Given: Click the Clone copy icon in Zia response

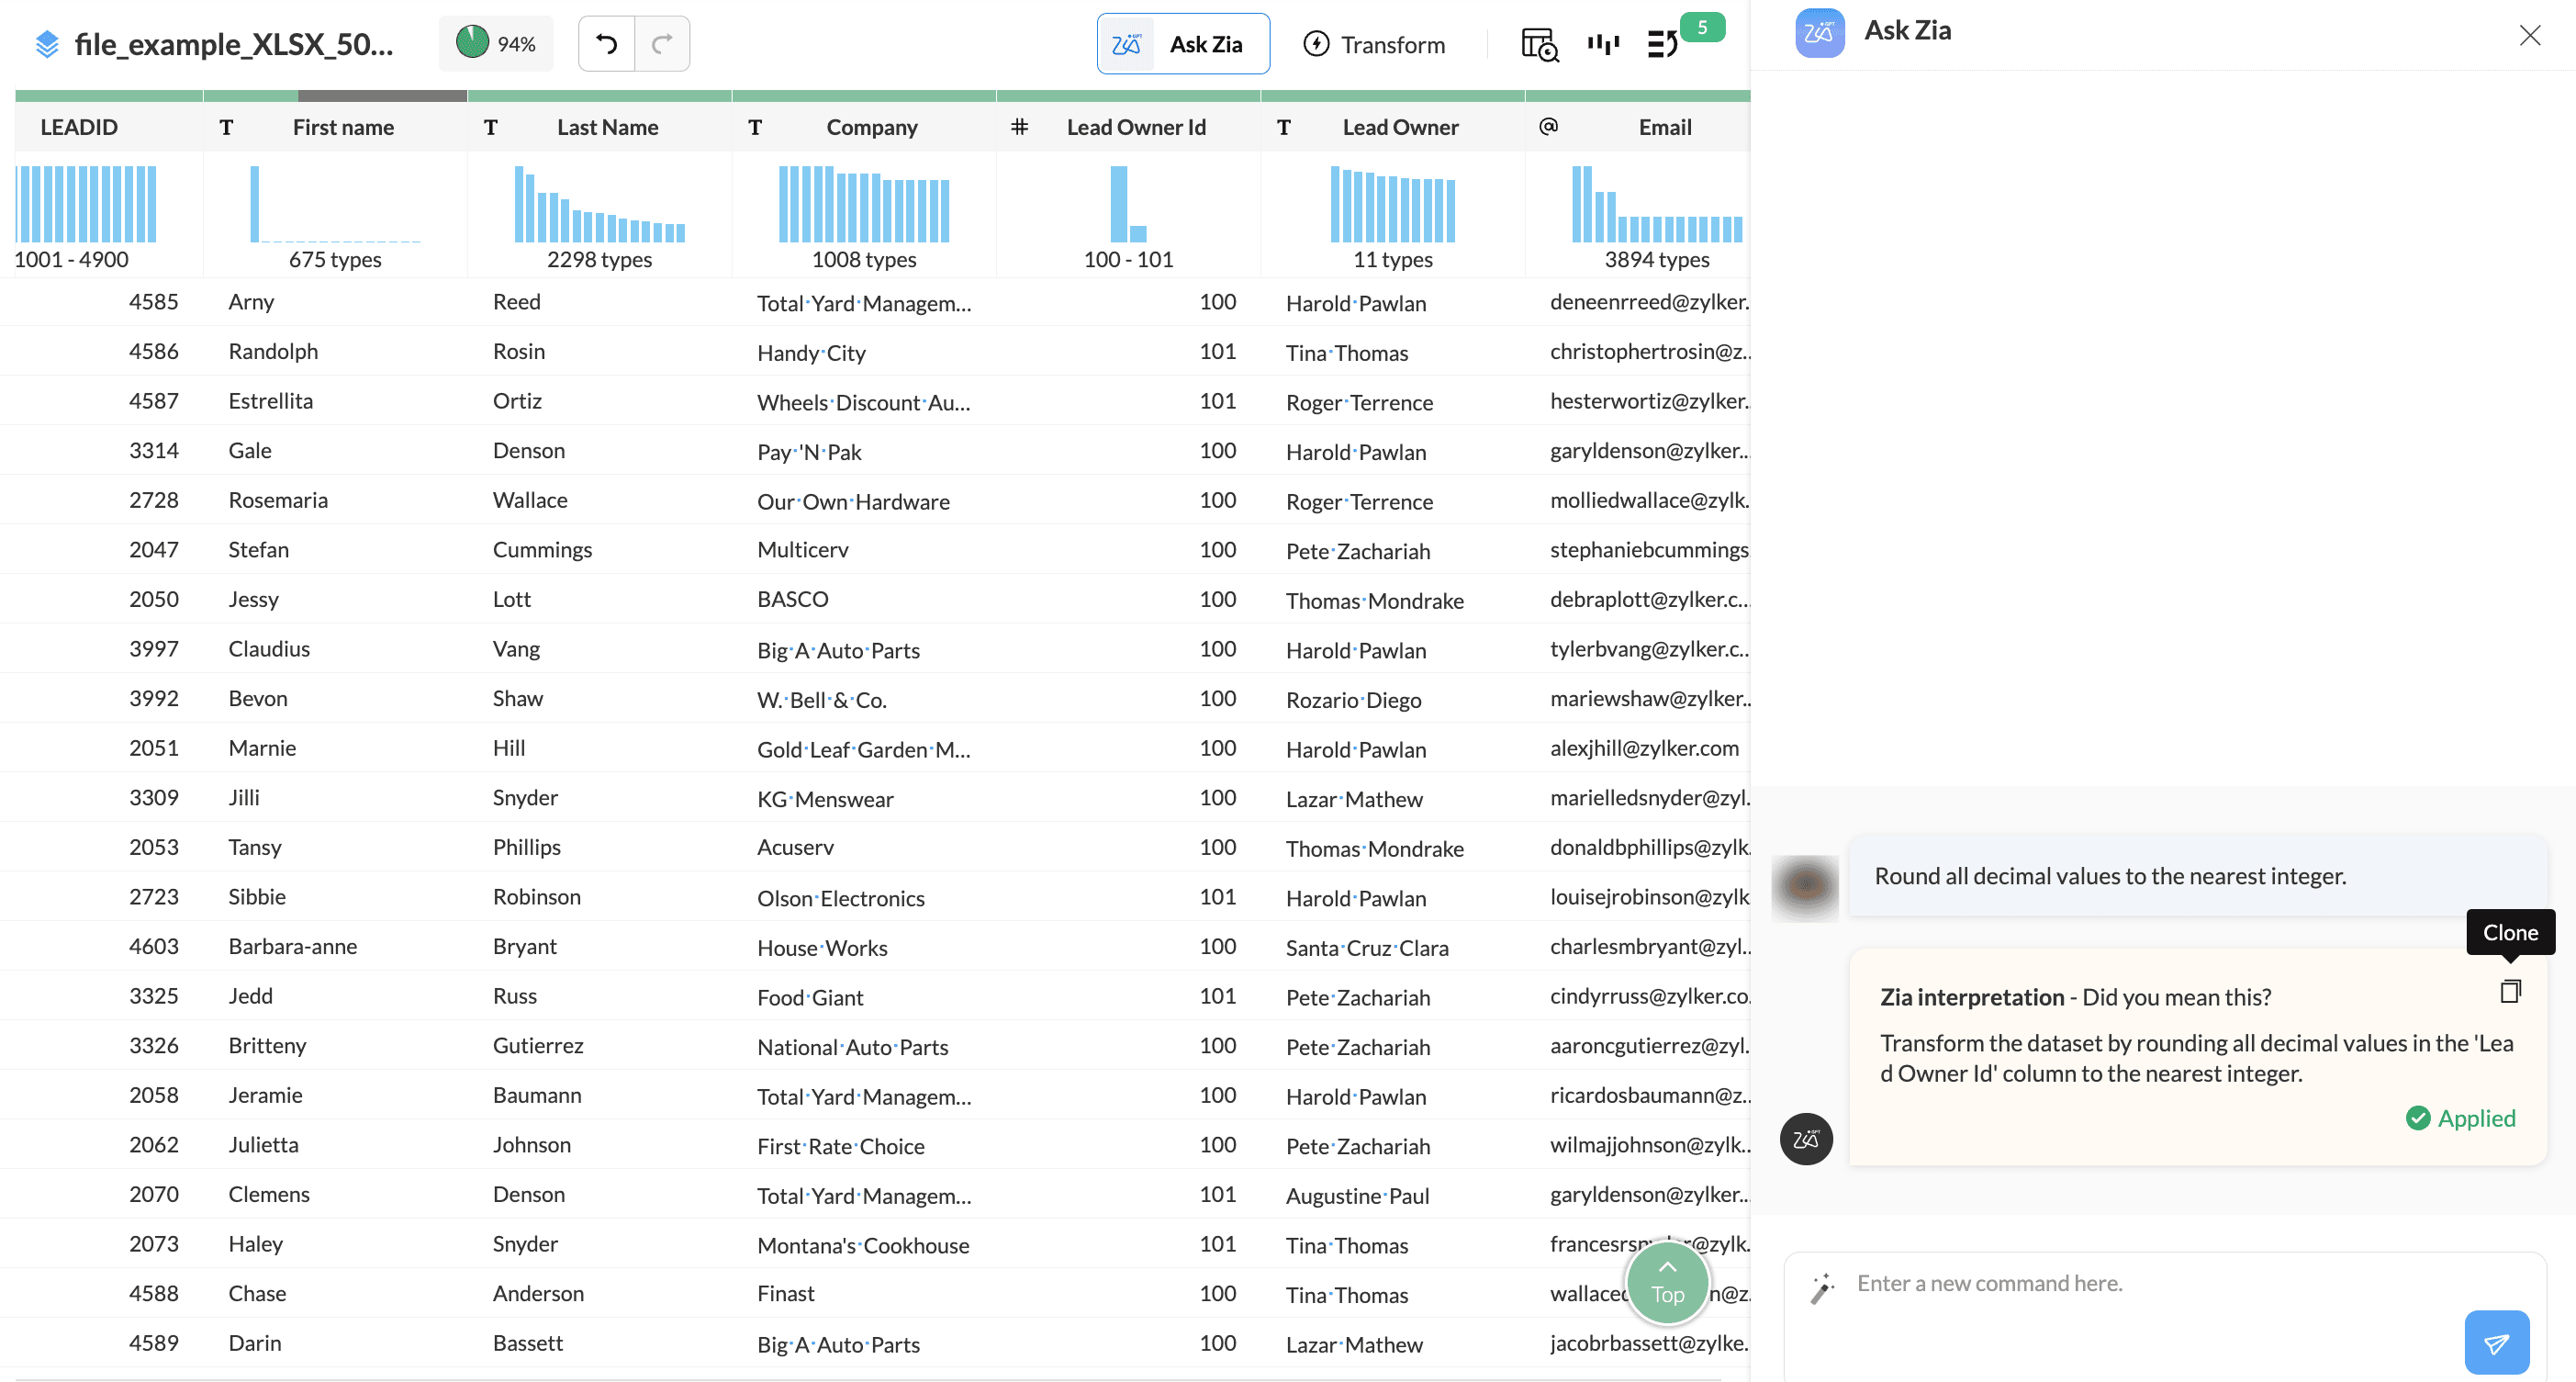Looking at the screenshot, I should click(2510, 991).
